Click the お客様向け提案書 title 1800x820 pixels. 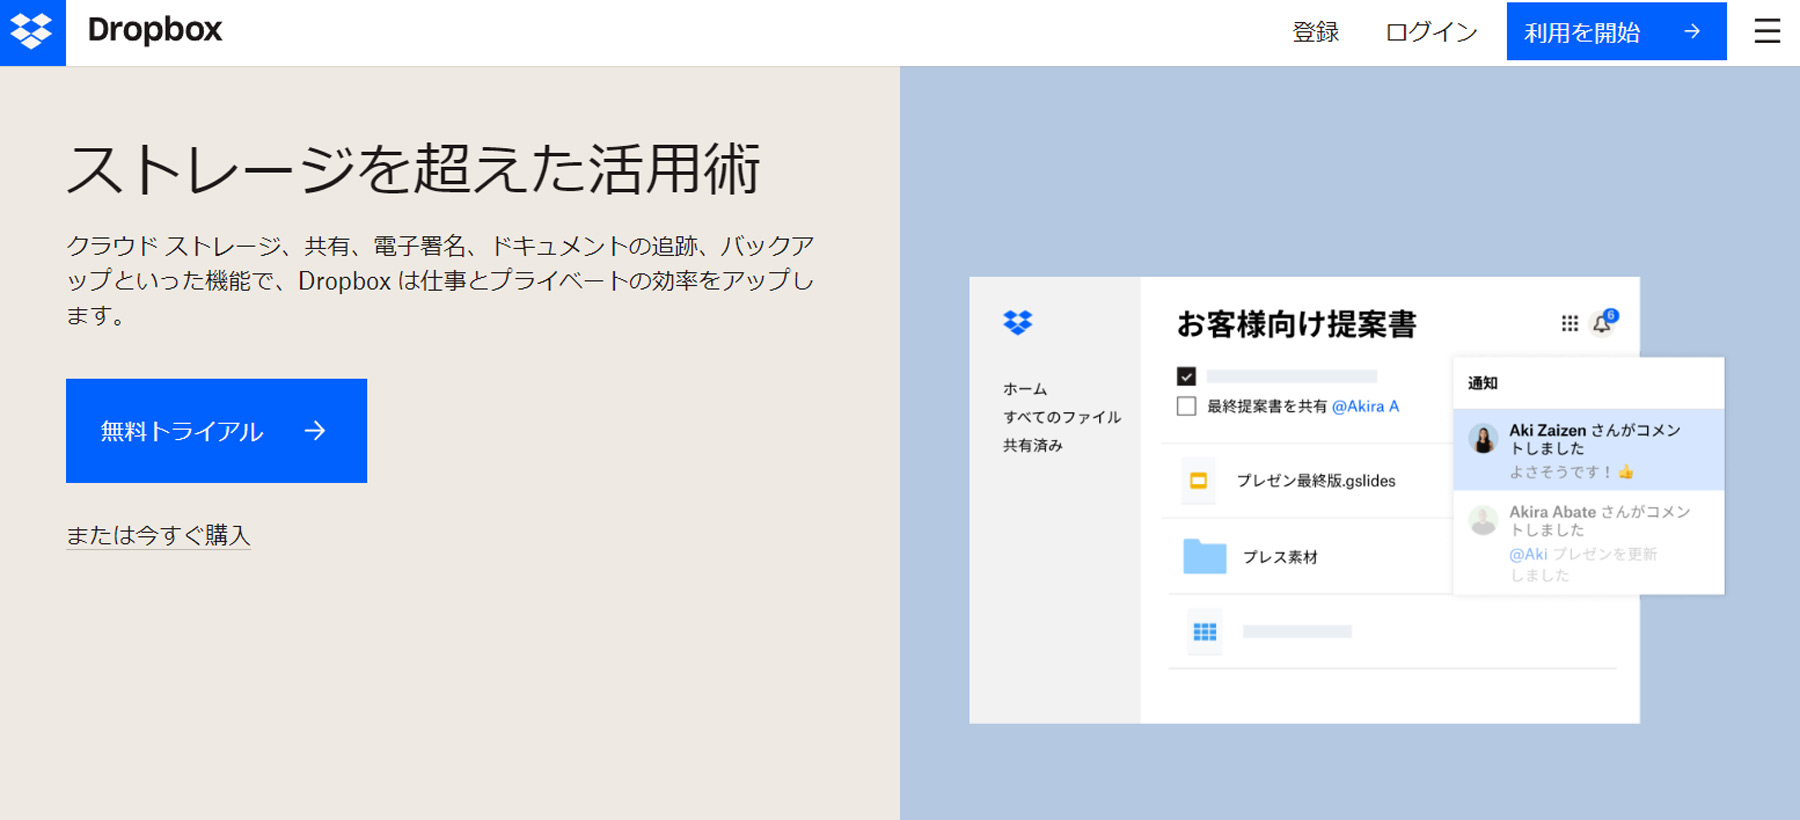coord(1297,324)
